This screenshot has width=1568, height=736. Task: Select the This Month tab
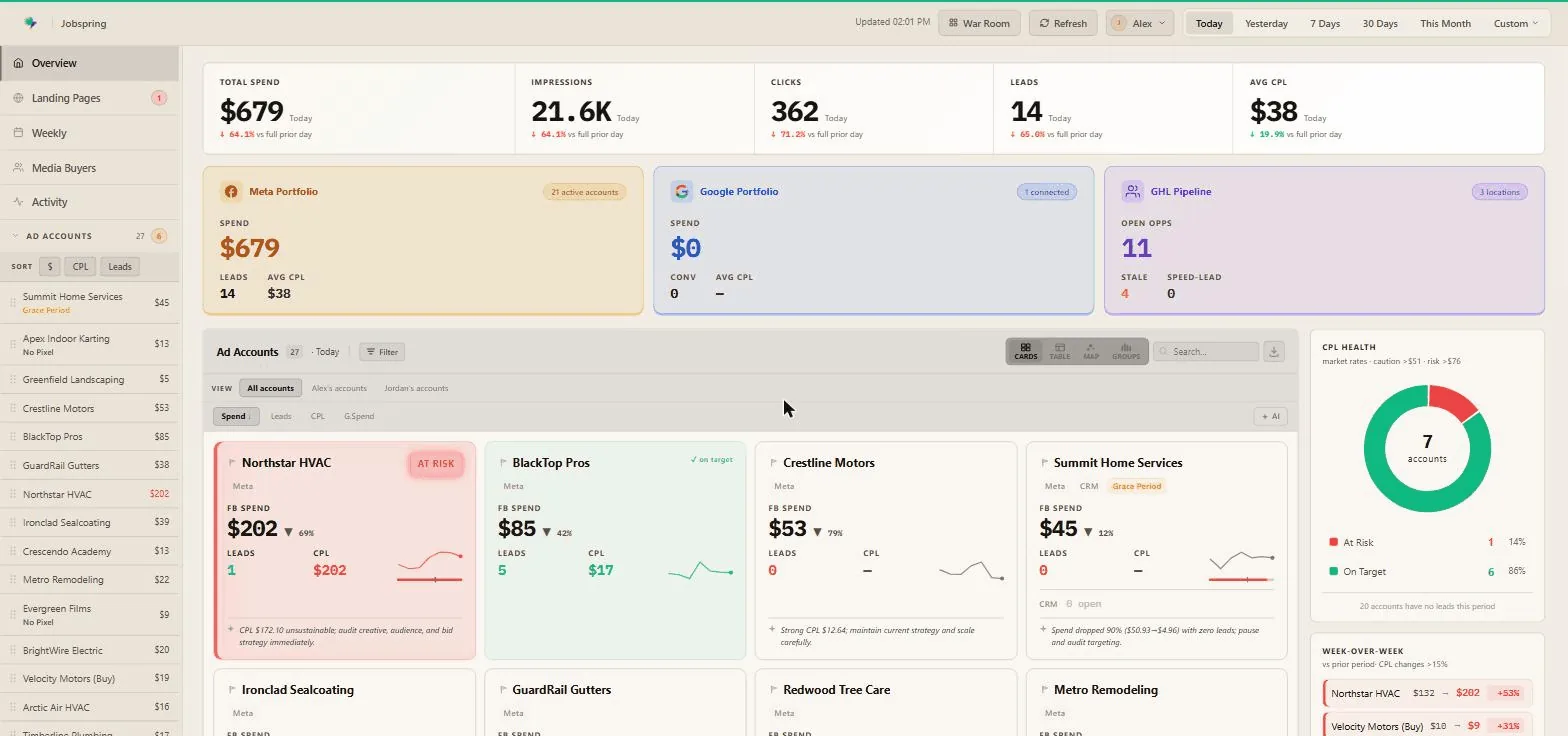(1445, 23)
